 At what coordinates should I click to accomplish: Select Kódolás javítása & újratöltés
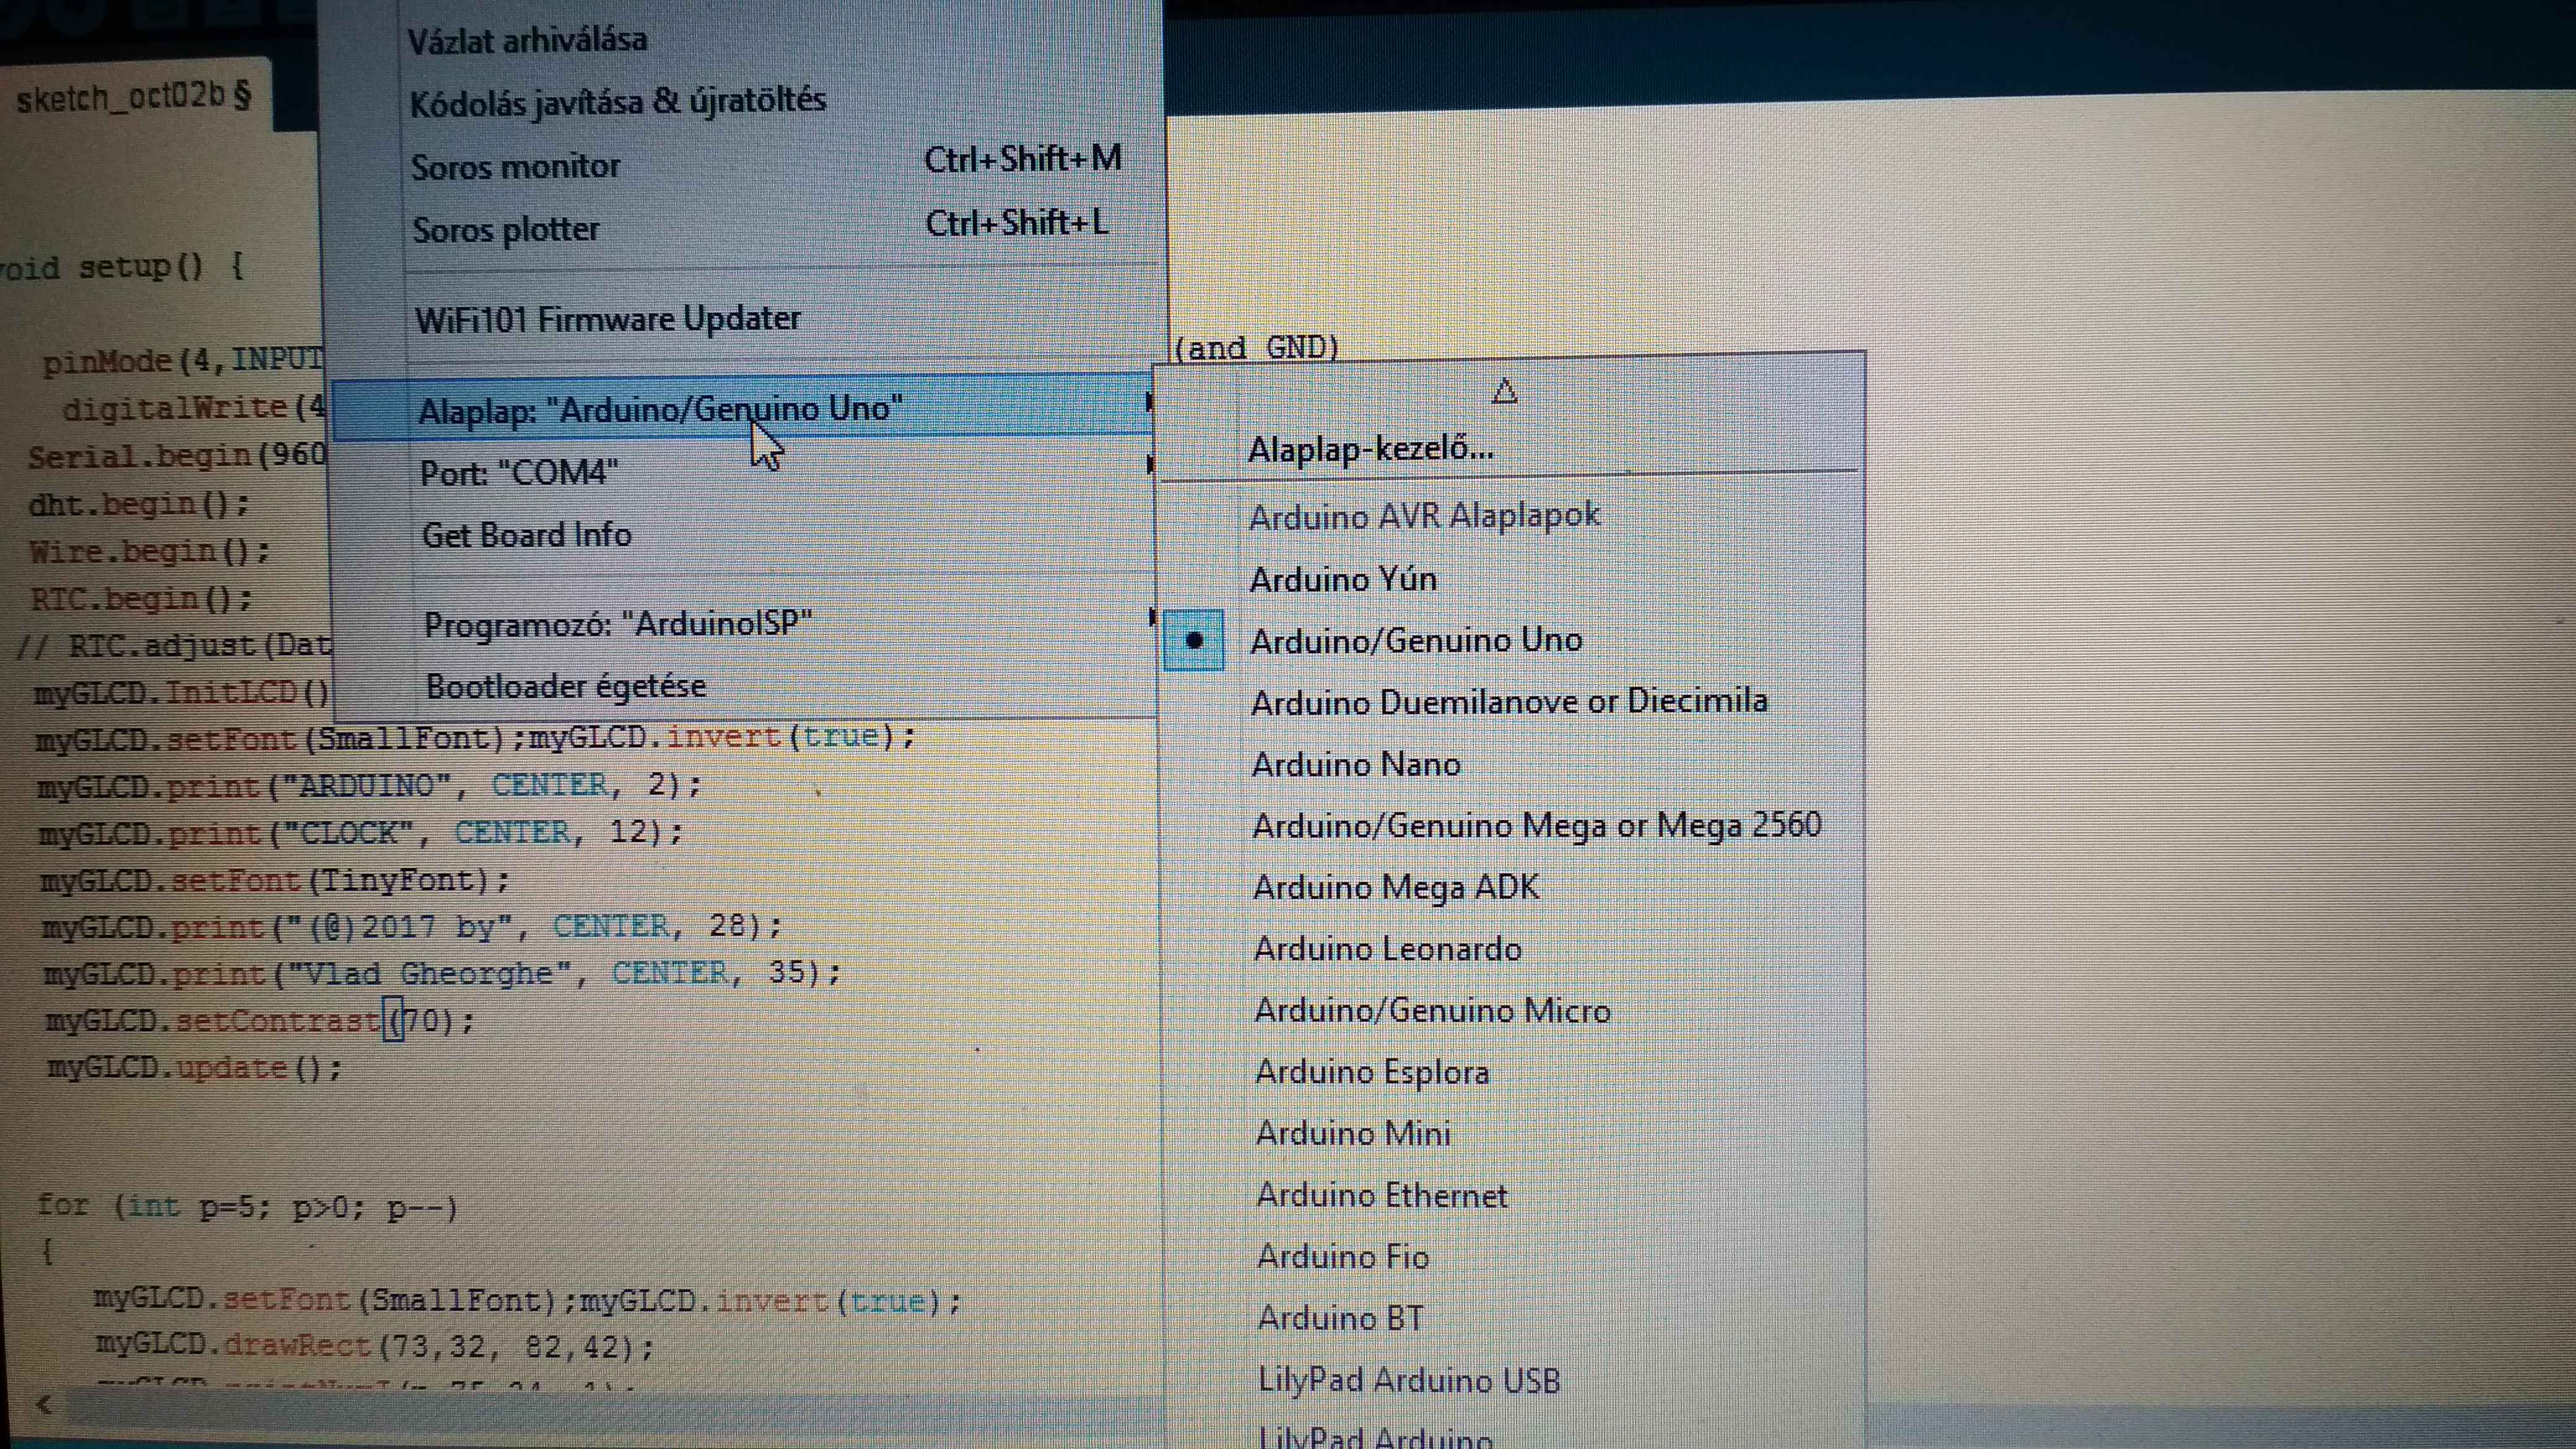point(618,102)
